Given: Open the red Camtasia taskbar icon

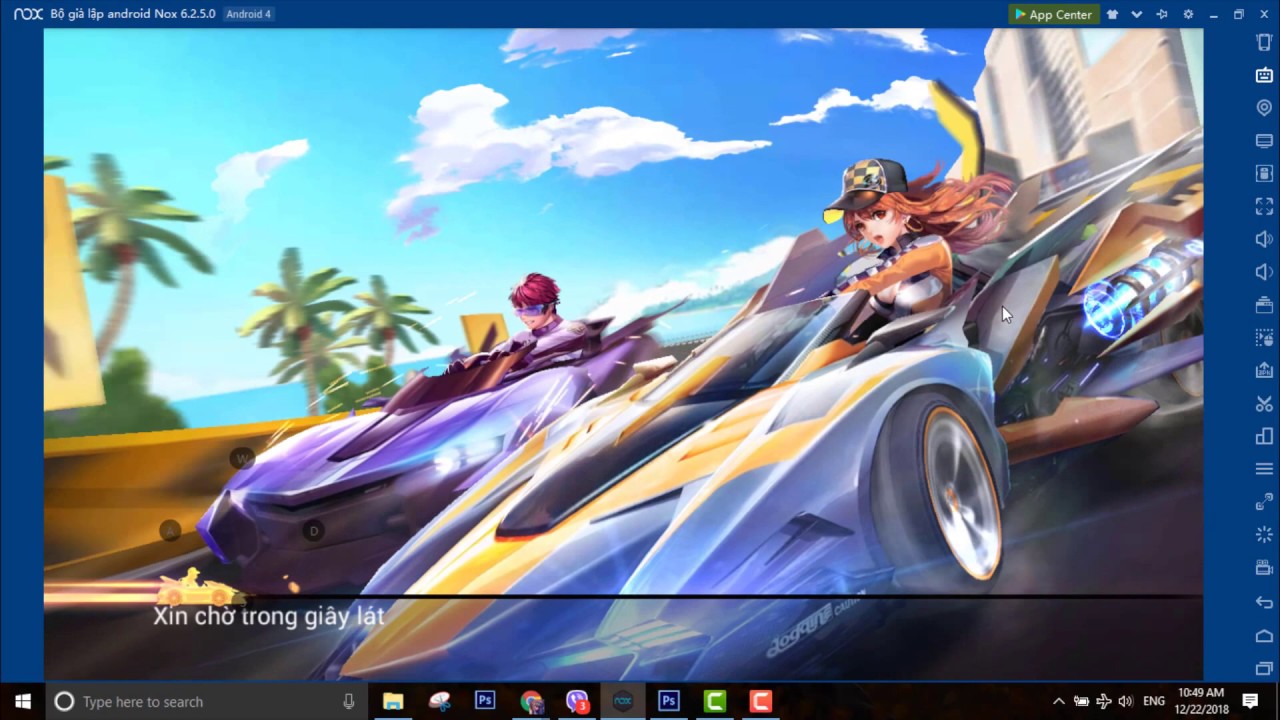Looking at the screenshot, I should (x=761, y=701).
